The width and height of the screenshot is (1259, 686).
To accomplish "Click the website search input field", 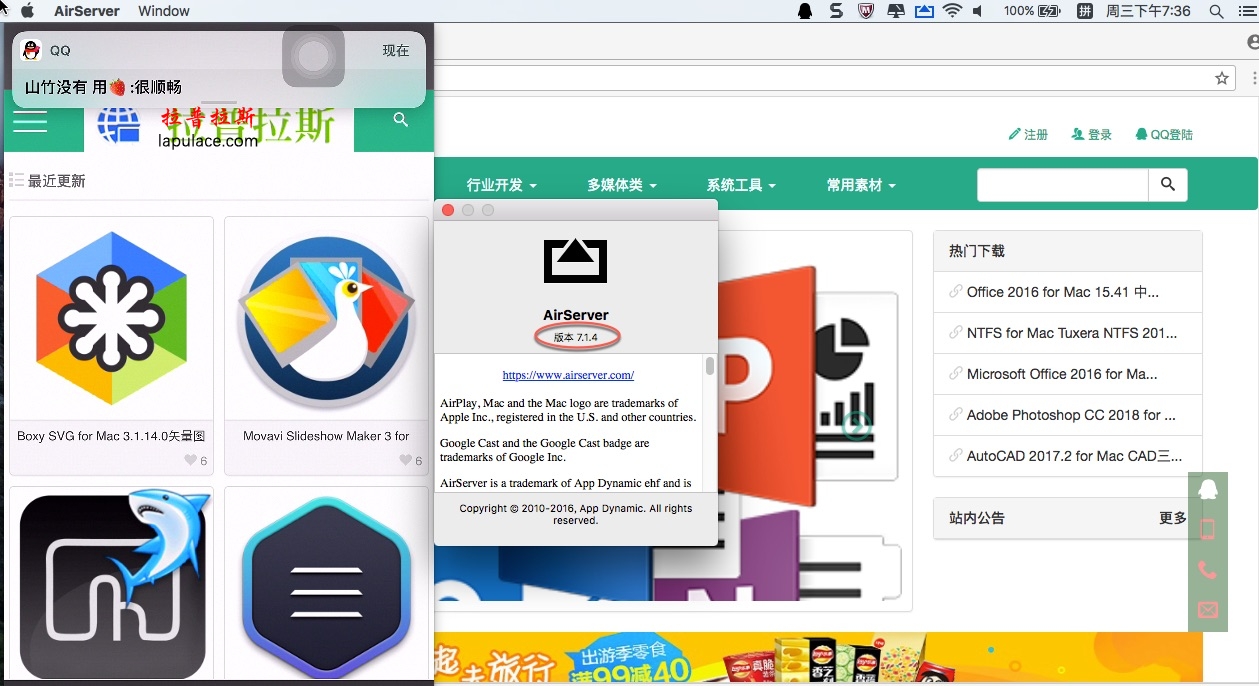I will click(x=1062, y=185).
